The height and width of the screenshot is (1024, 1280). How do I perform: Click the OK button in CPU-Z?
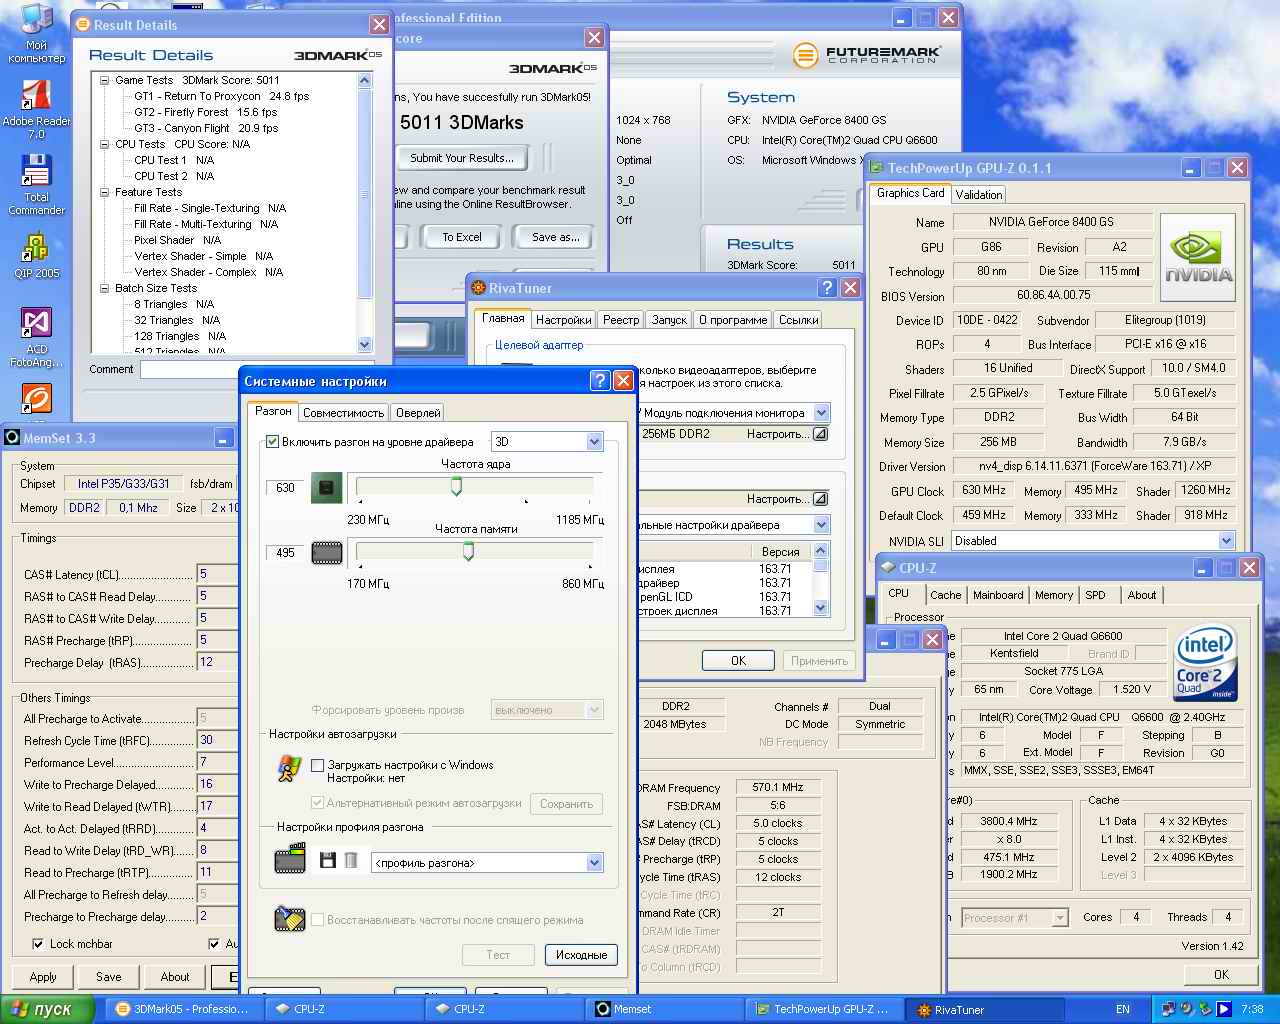[1221, 974]
